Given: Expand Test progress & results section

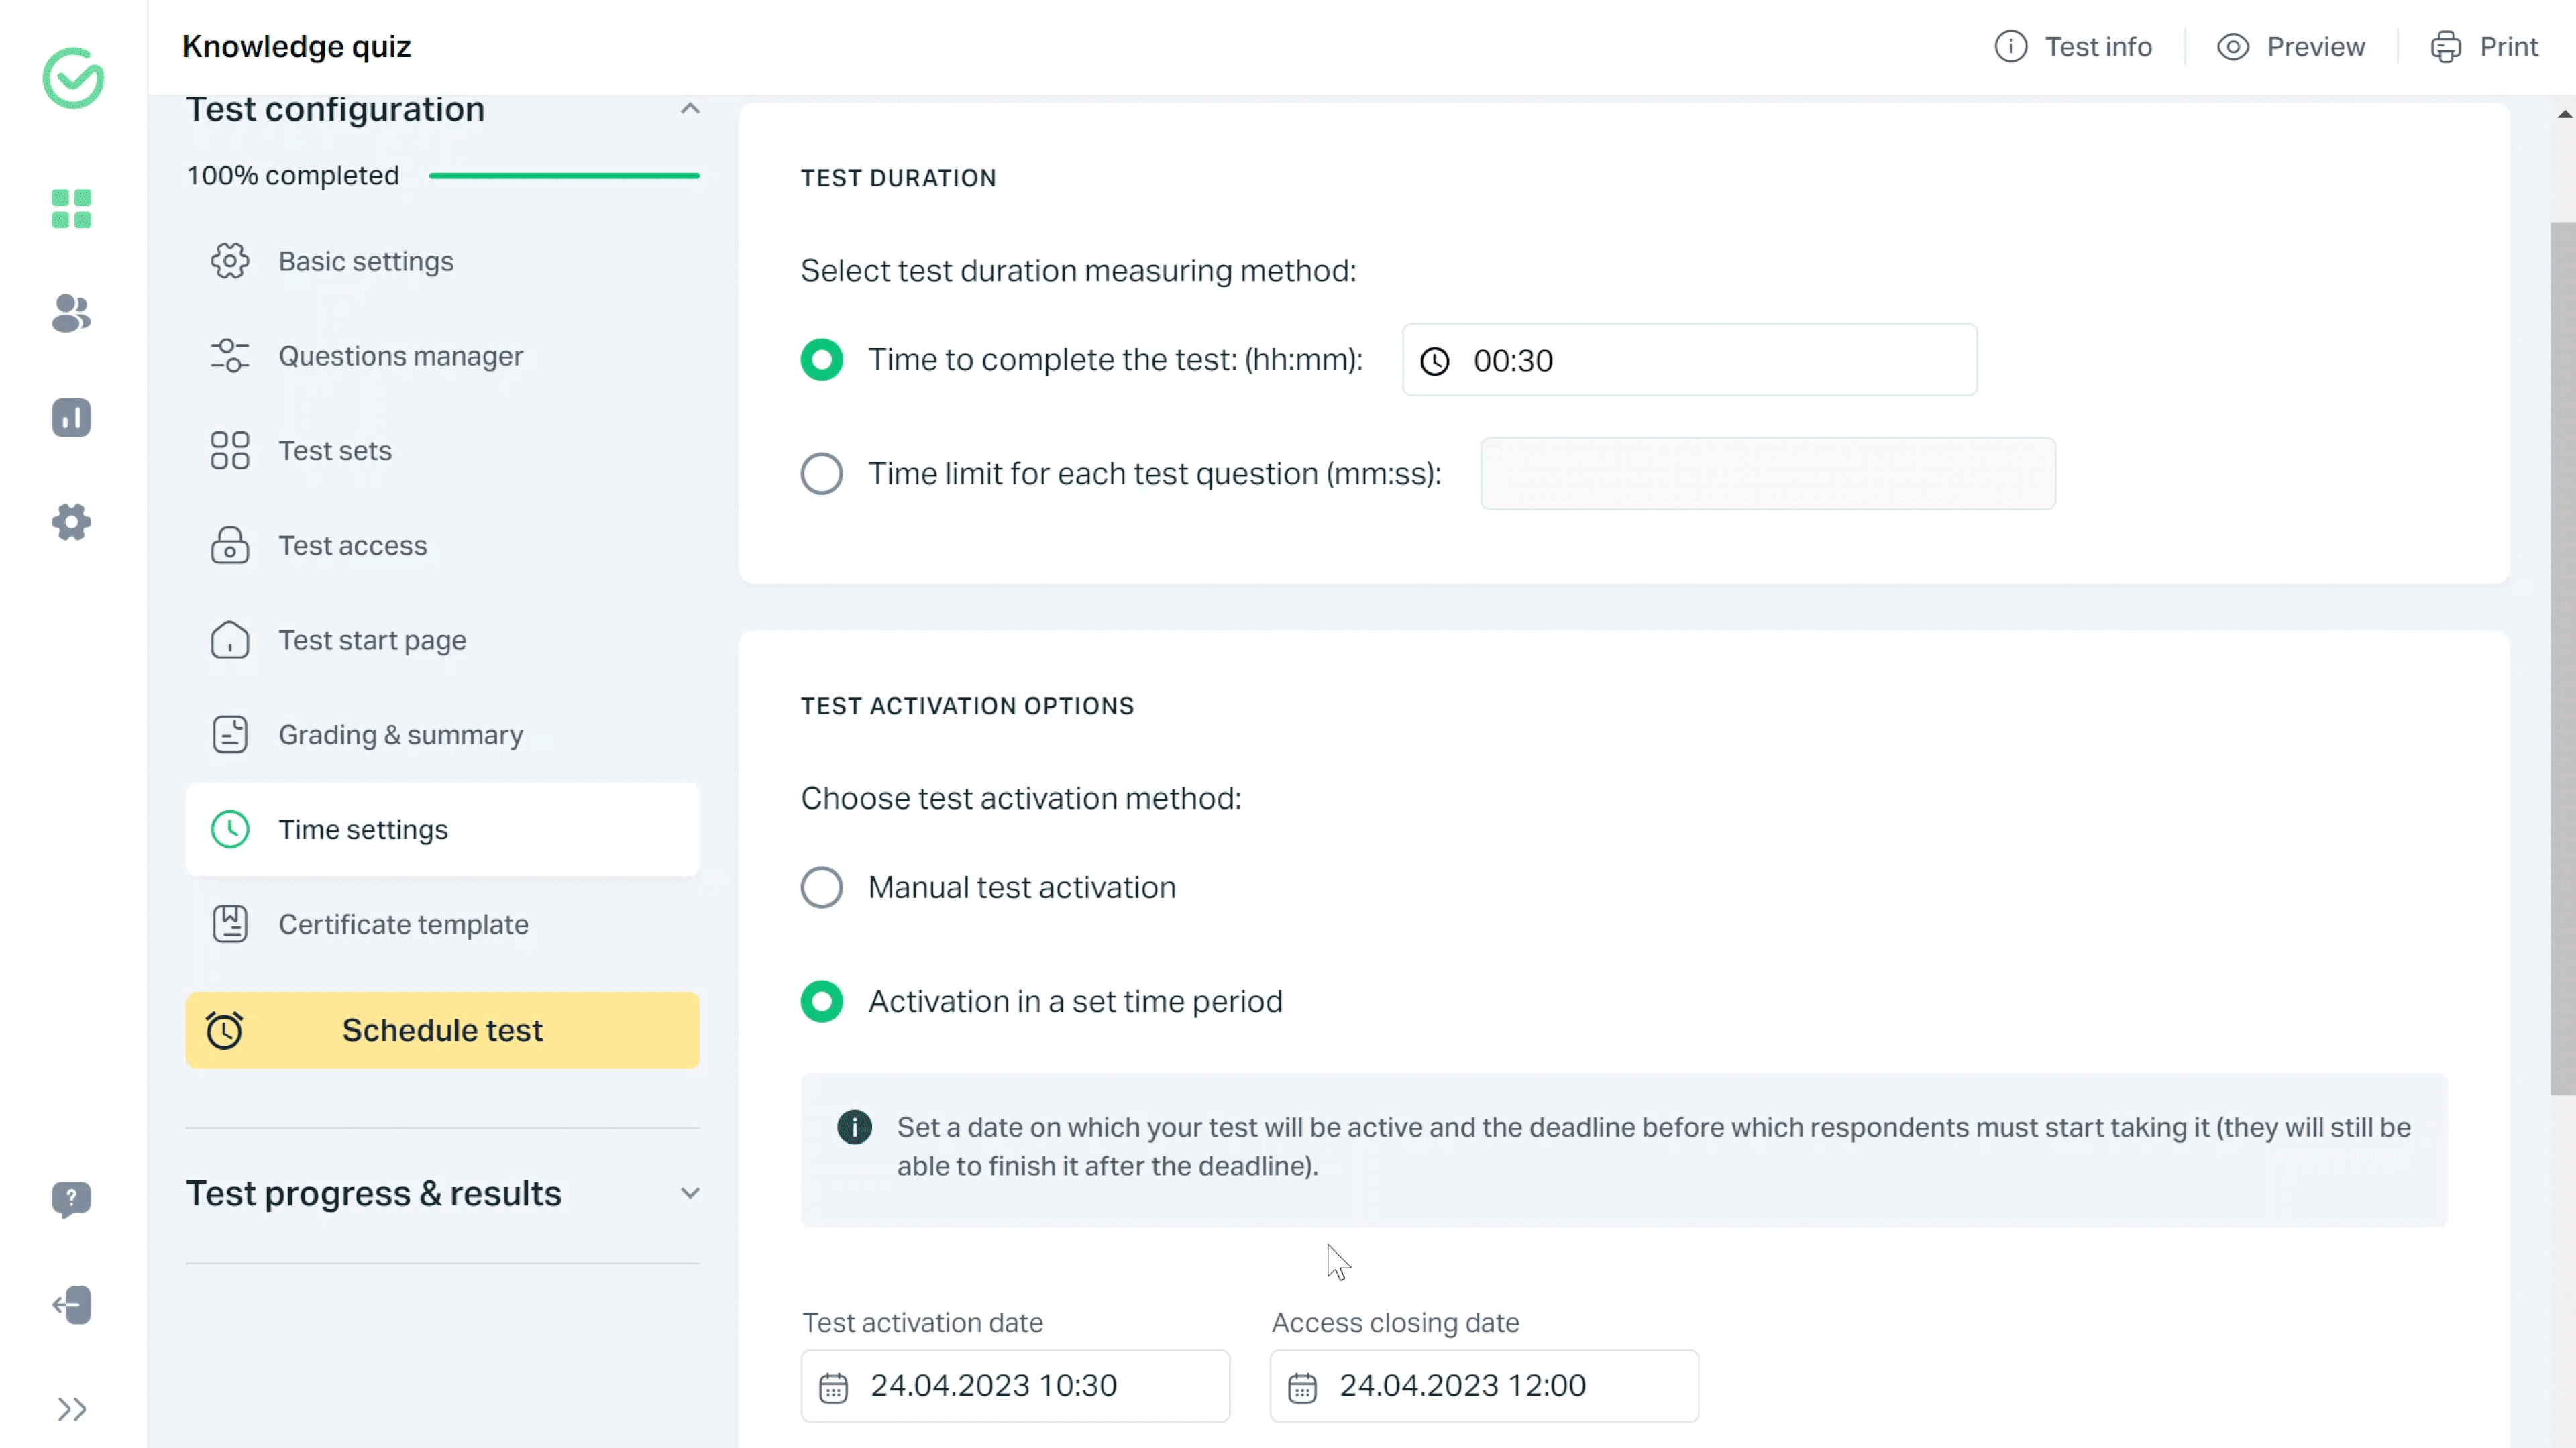Looking at the screenshot, I should pos(690,1193).
